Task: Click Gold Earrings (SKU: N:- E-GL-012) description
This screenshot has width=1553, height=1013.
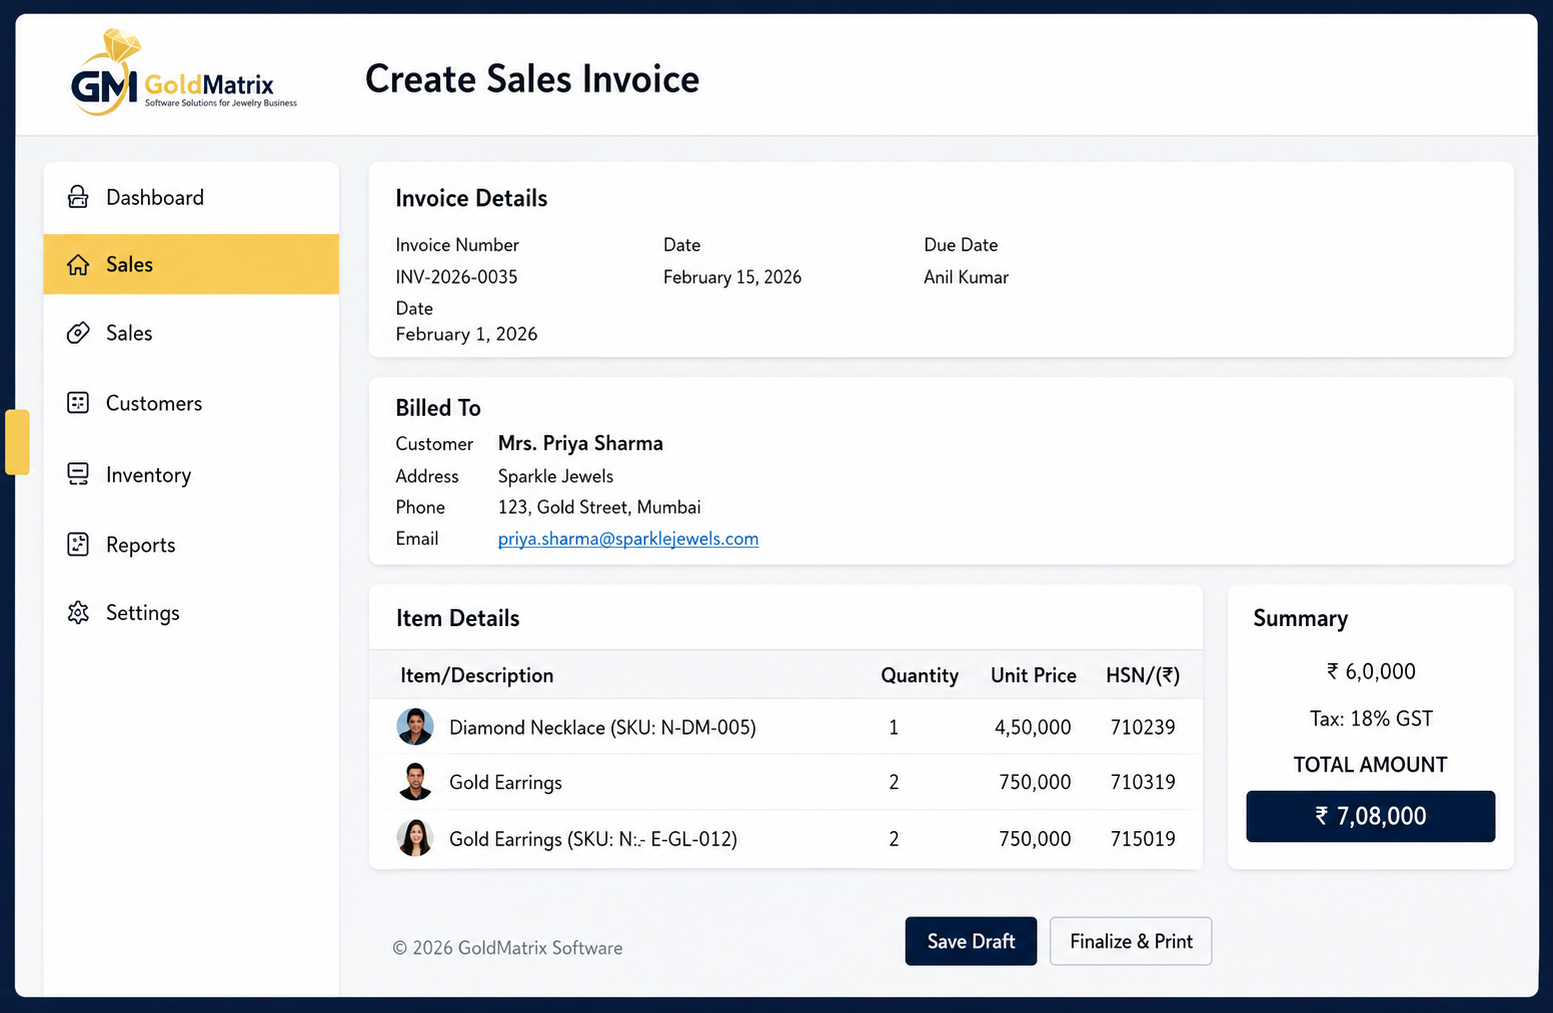Action: [593, 839]
